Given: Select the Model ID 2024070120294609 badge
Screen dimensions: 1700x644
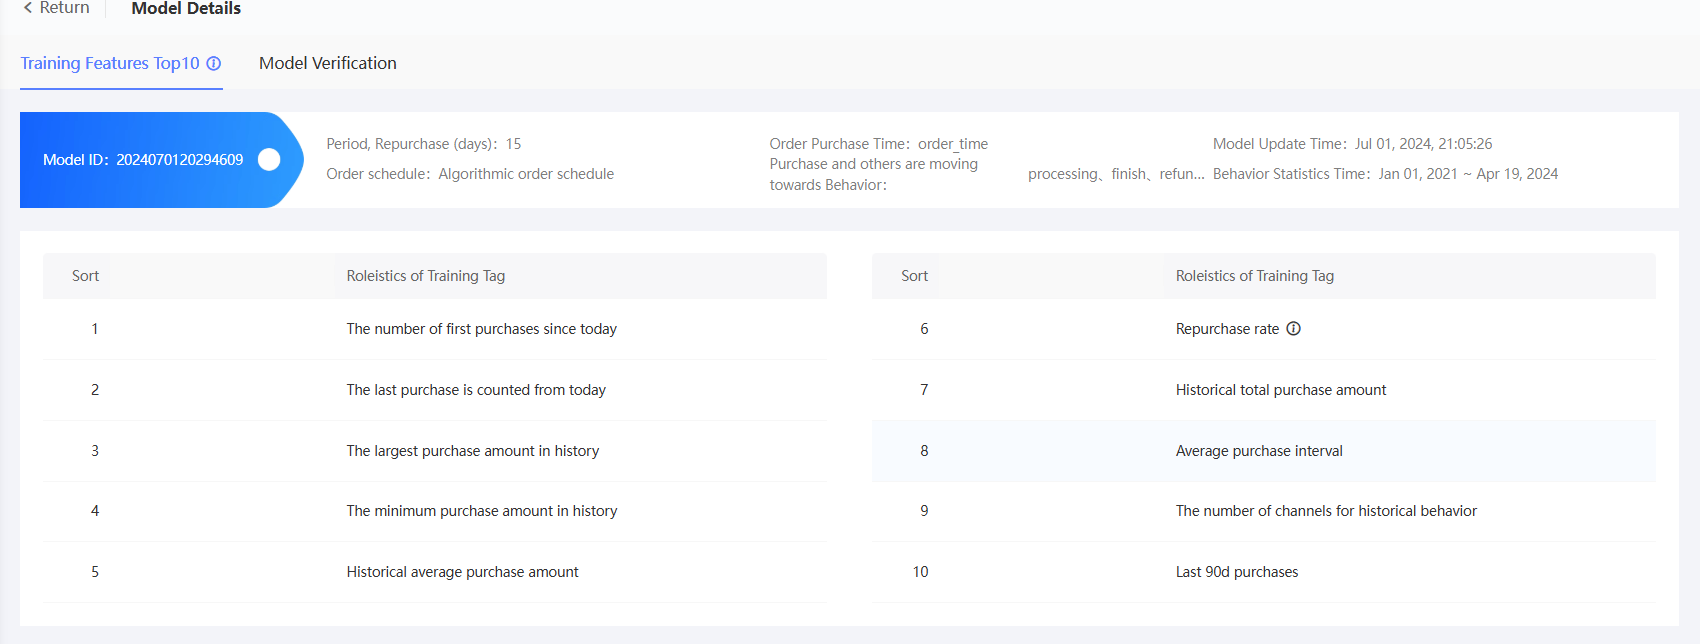Looking at the screenshot, I should tap(161, 160).
